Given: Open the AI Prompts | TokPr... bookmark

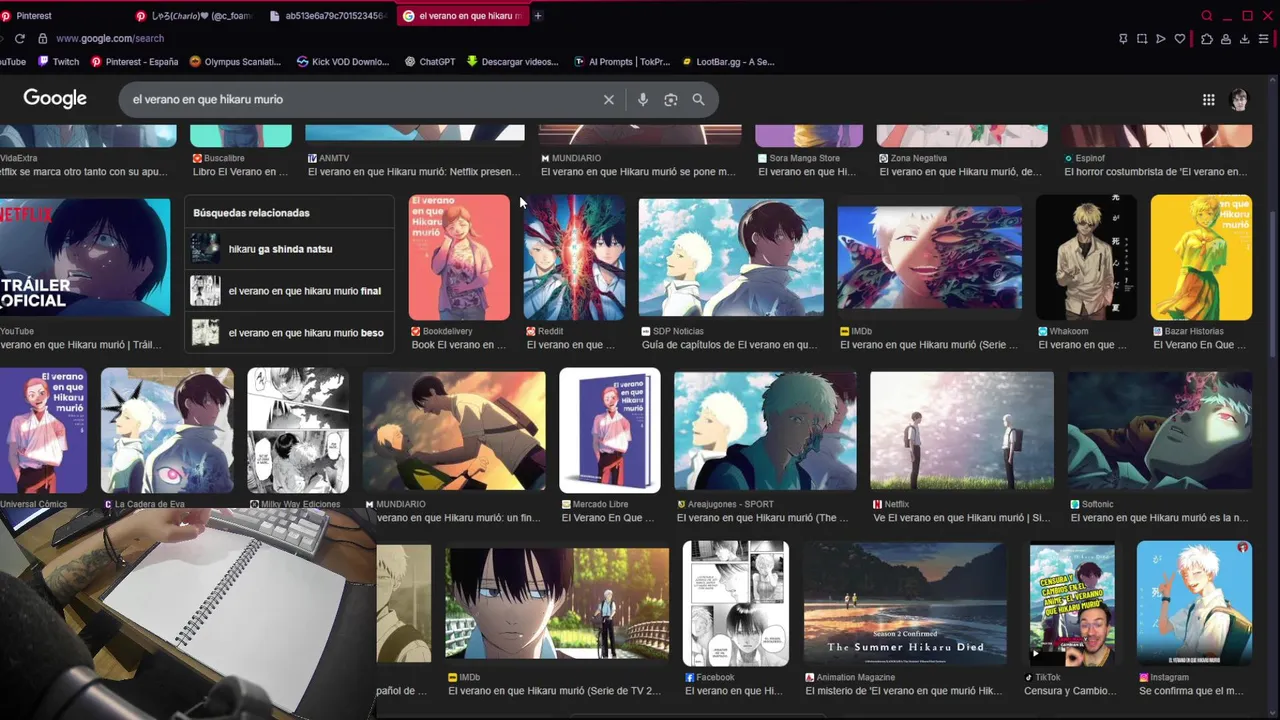Looking at the screenshot, I should click(622, 62).
